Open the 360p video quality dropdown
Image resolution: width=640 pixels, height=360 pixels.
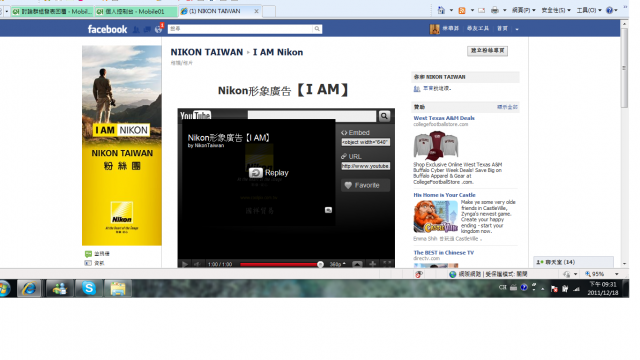[x=338, y=264]
